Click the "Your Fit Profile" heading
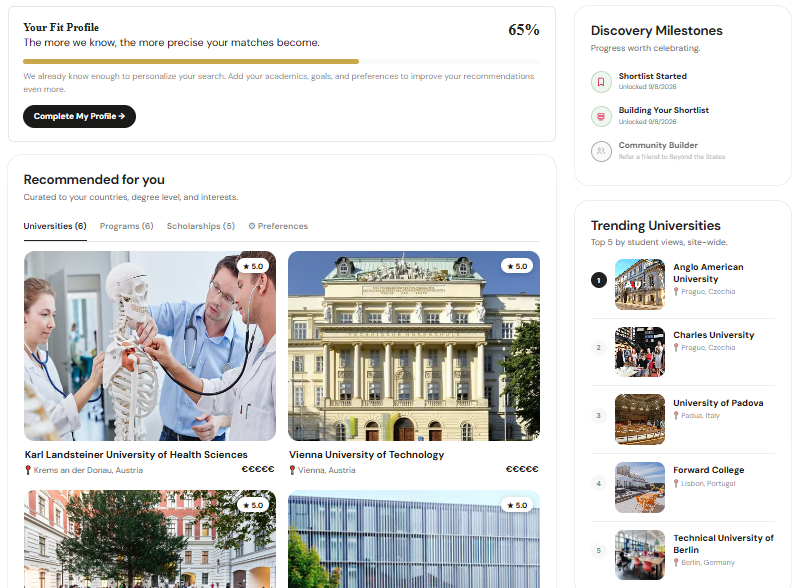 tap(61, 27)
